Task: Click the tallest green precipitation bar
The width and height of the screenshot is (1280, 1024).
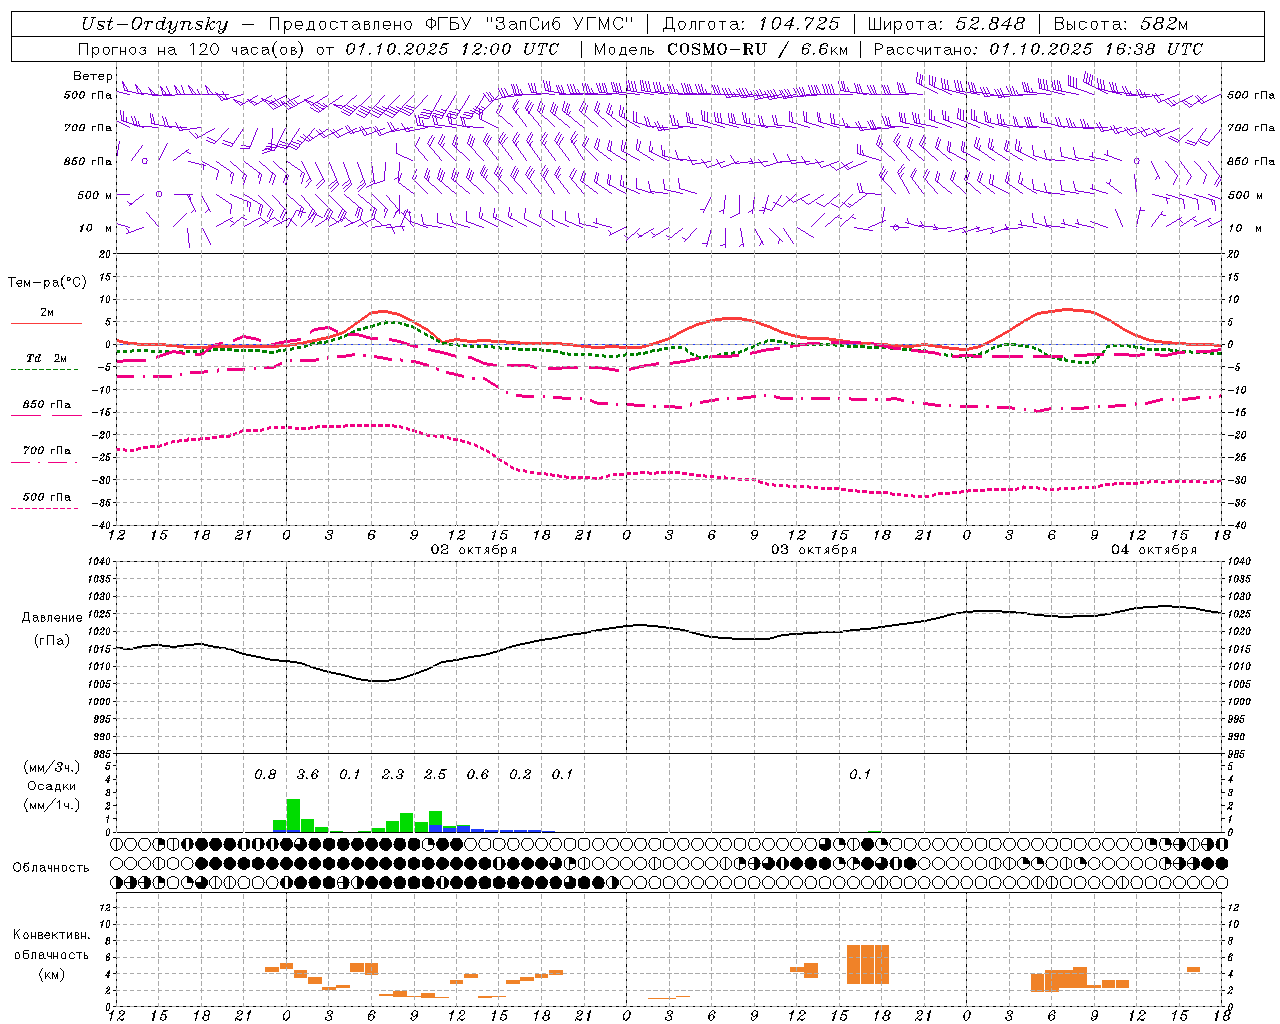Action: click(293, 815)
